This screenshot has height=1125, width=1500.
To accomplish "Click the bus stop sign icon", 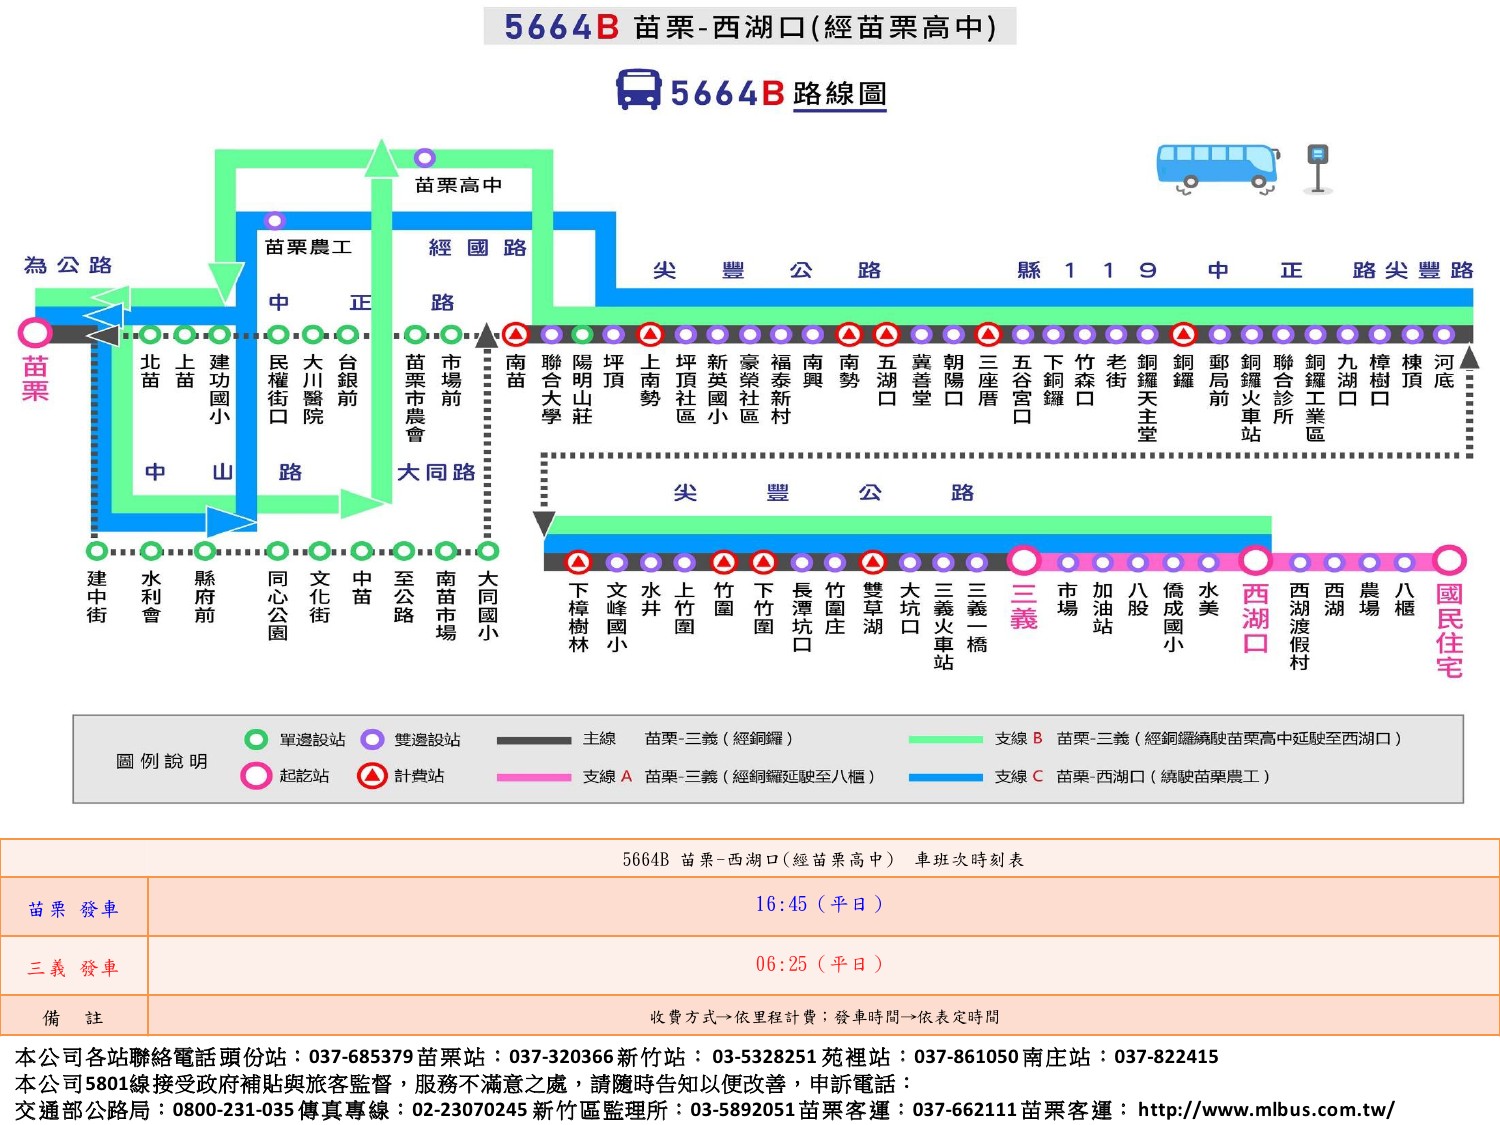I will point(1318,167).
